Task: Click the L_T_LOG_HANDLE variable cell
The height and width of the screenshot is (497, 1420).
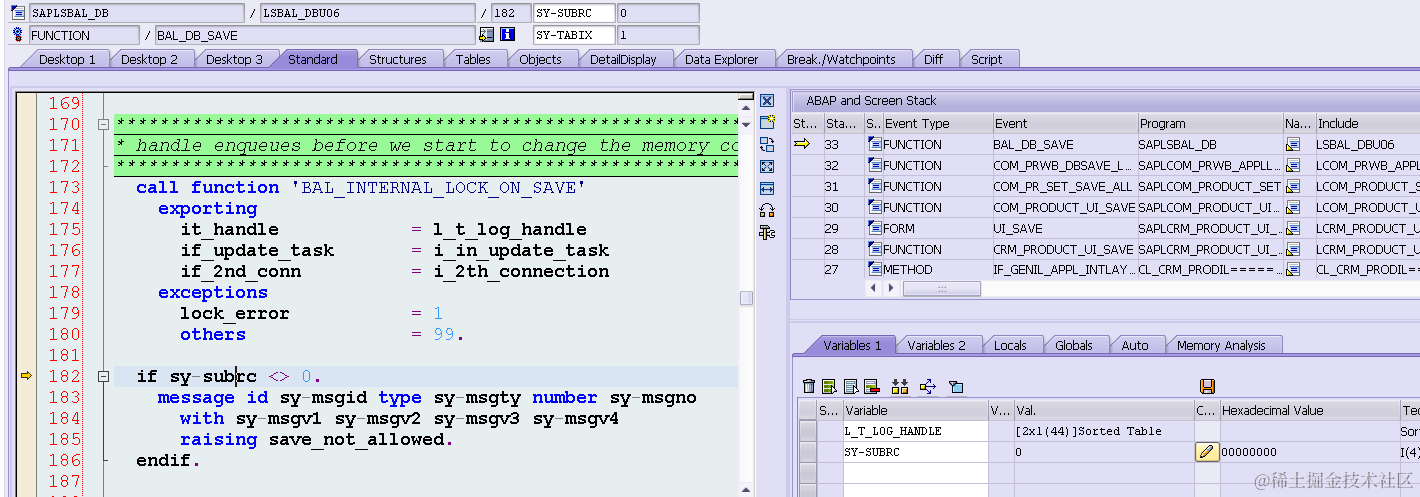Action: (914, 431)
